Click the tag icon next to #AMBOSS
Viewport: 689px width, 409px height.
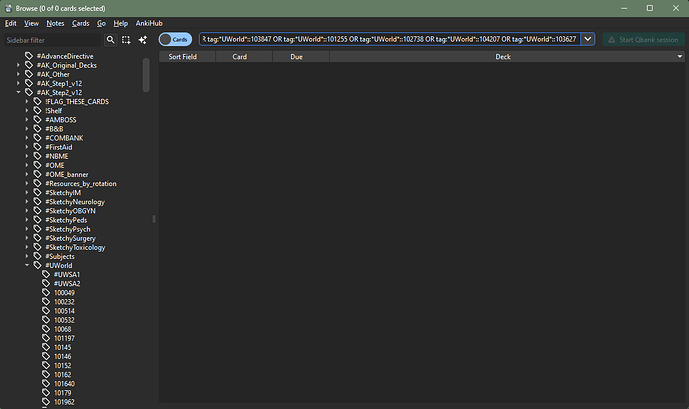click(x=38, y=120)
